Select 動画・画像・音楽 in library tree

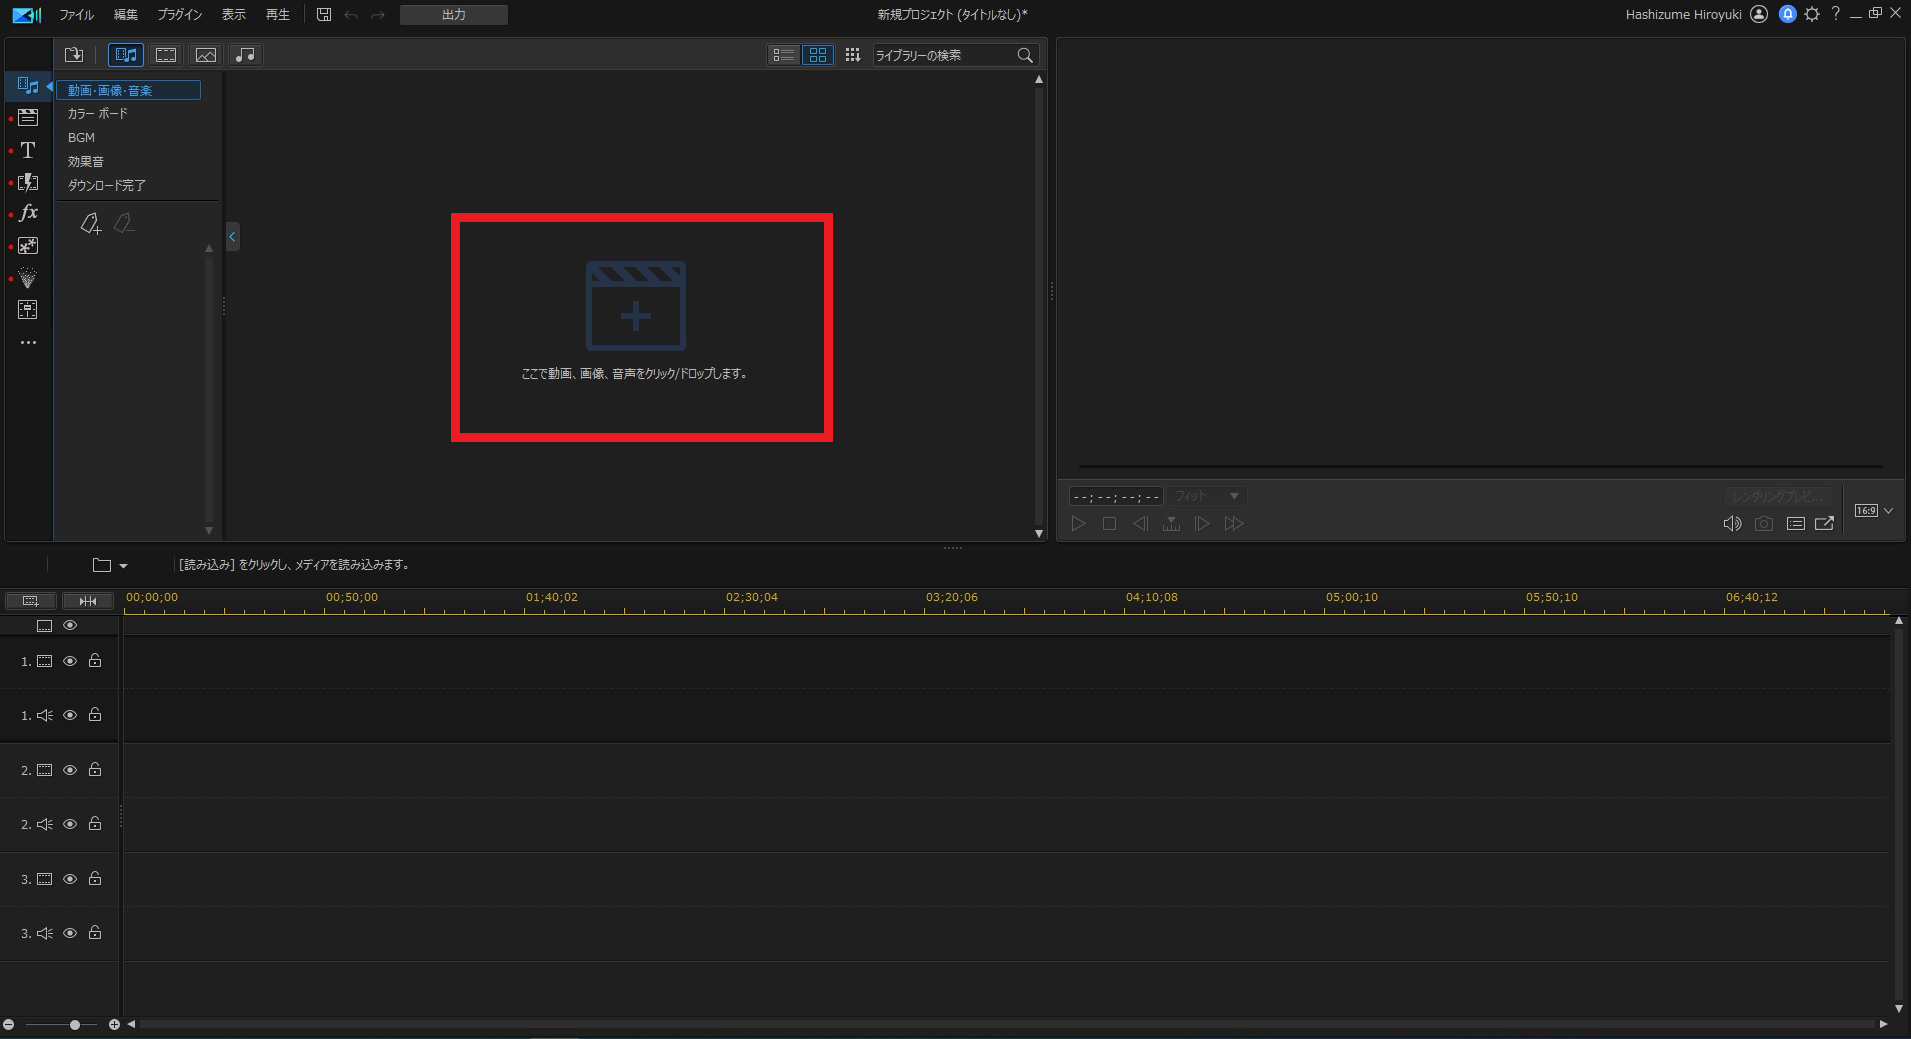(128, 90)
